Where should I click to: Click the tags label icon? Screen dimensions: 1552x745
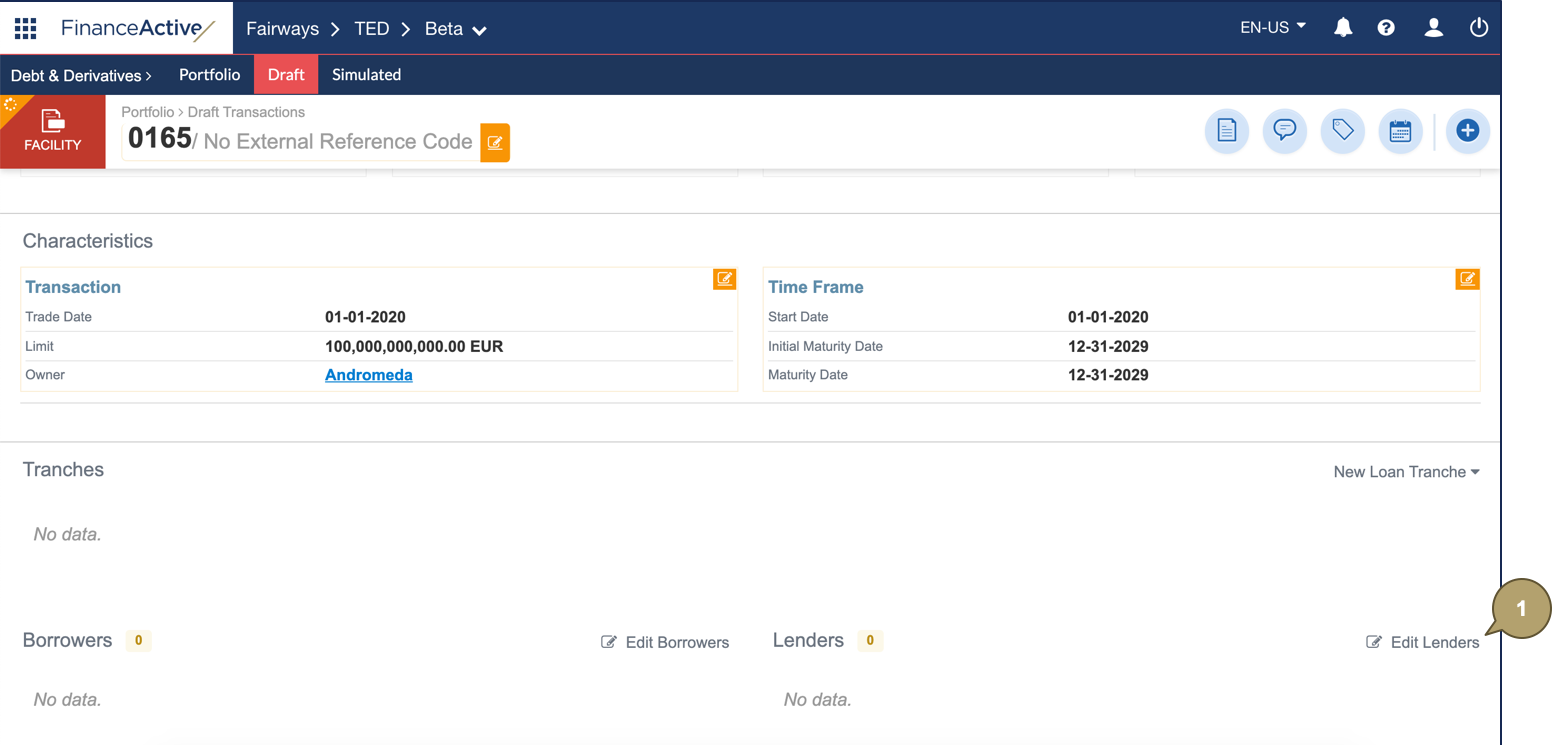(1342, 131)
